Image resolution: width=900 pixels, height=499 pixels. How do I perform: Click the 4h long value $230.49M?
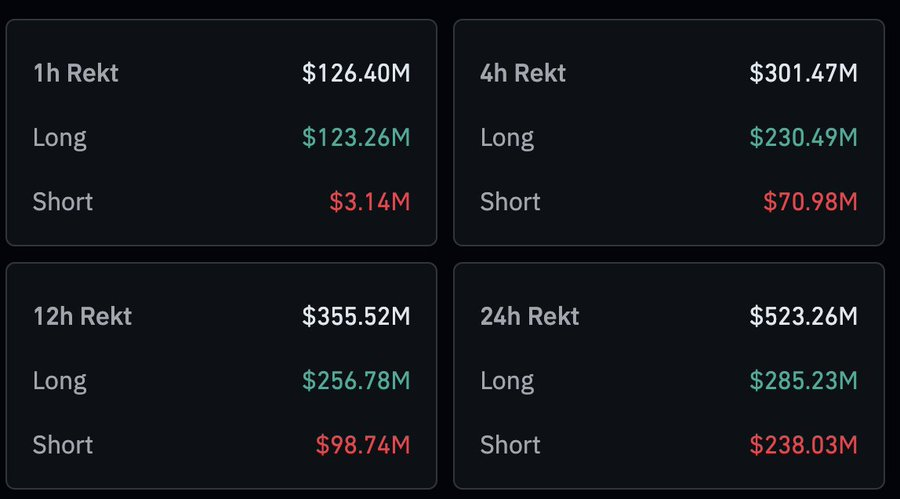[x=803, y=137]
